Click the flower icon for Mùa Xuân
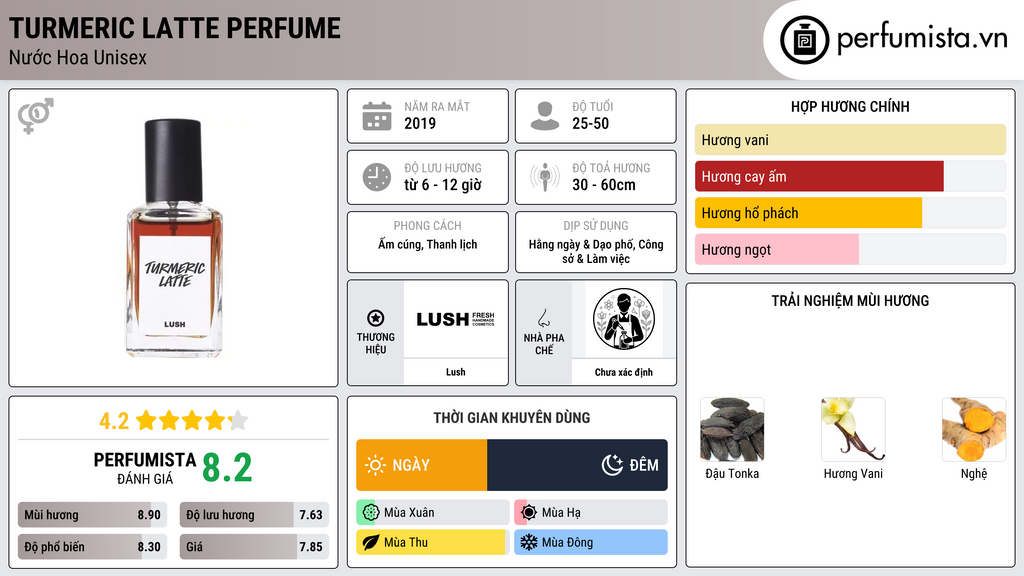The width and height of the screenshot is (1024, 576). pos(370,513)
